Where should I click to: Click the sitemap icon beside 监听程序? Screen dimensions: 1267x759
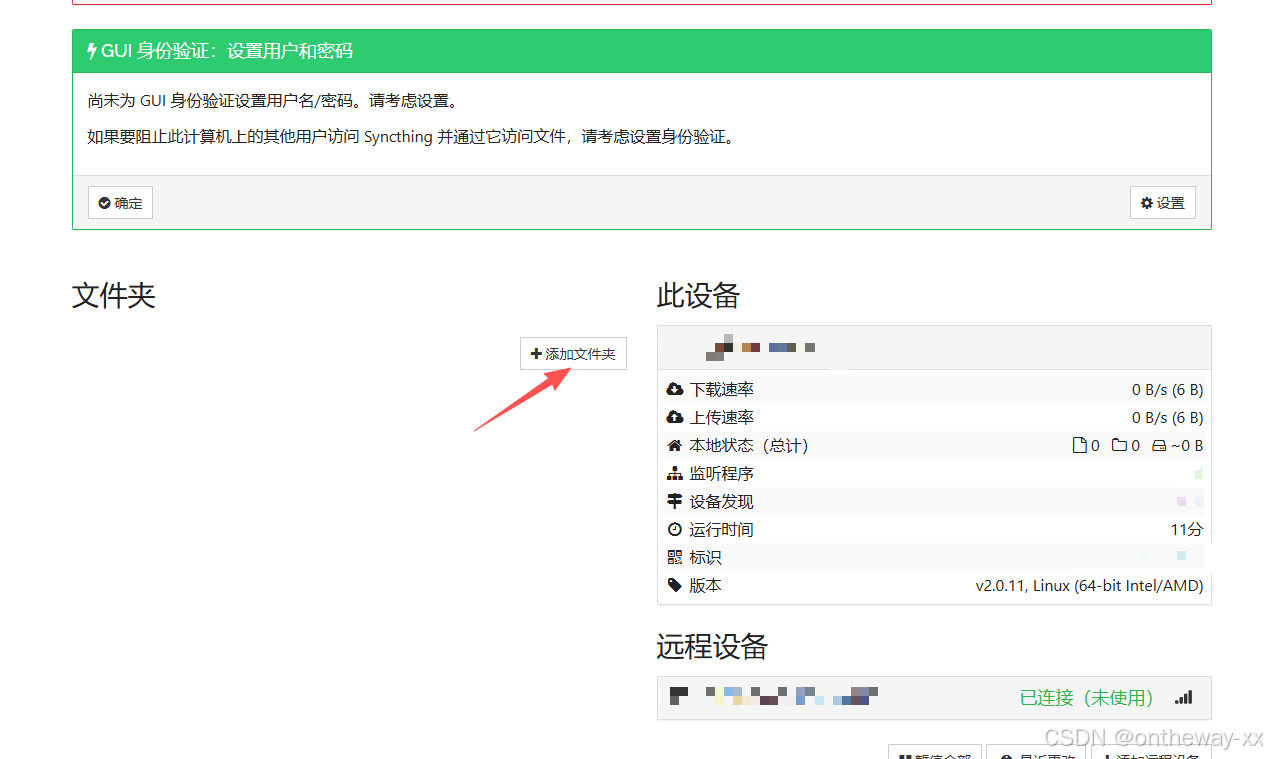(675, 473)
